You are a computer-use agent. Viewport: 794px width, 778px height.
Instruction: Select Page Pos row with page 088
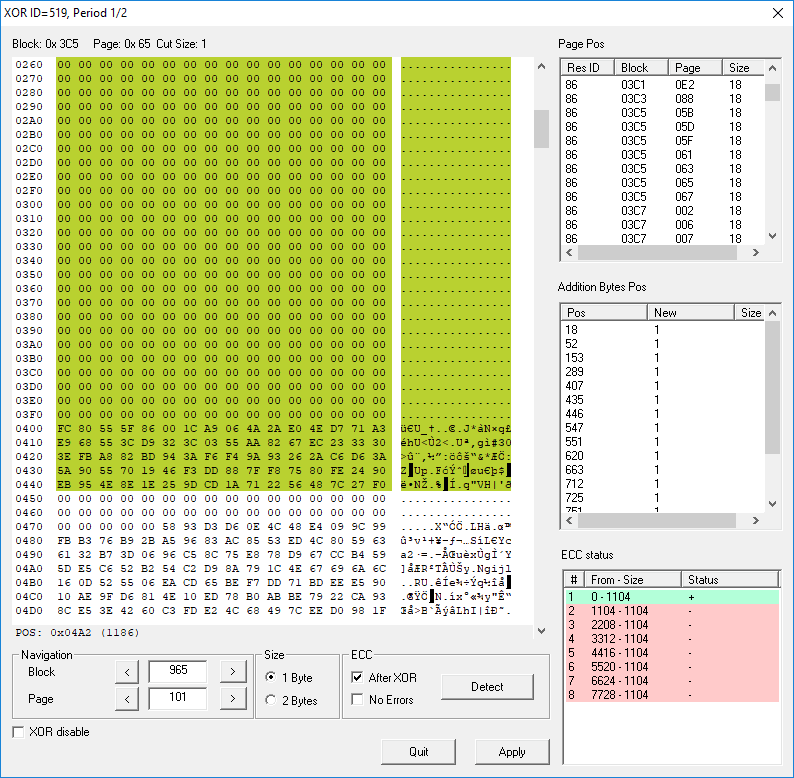(662, 99)
